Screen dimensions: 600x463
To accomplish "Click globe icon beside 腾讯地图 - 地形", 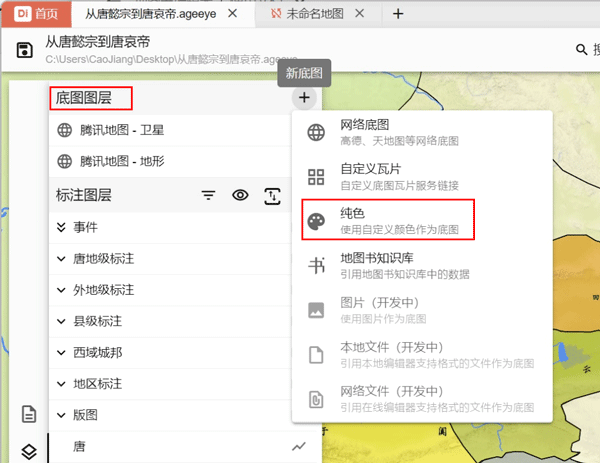I will tap(64, 161).
